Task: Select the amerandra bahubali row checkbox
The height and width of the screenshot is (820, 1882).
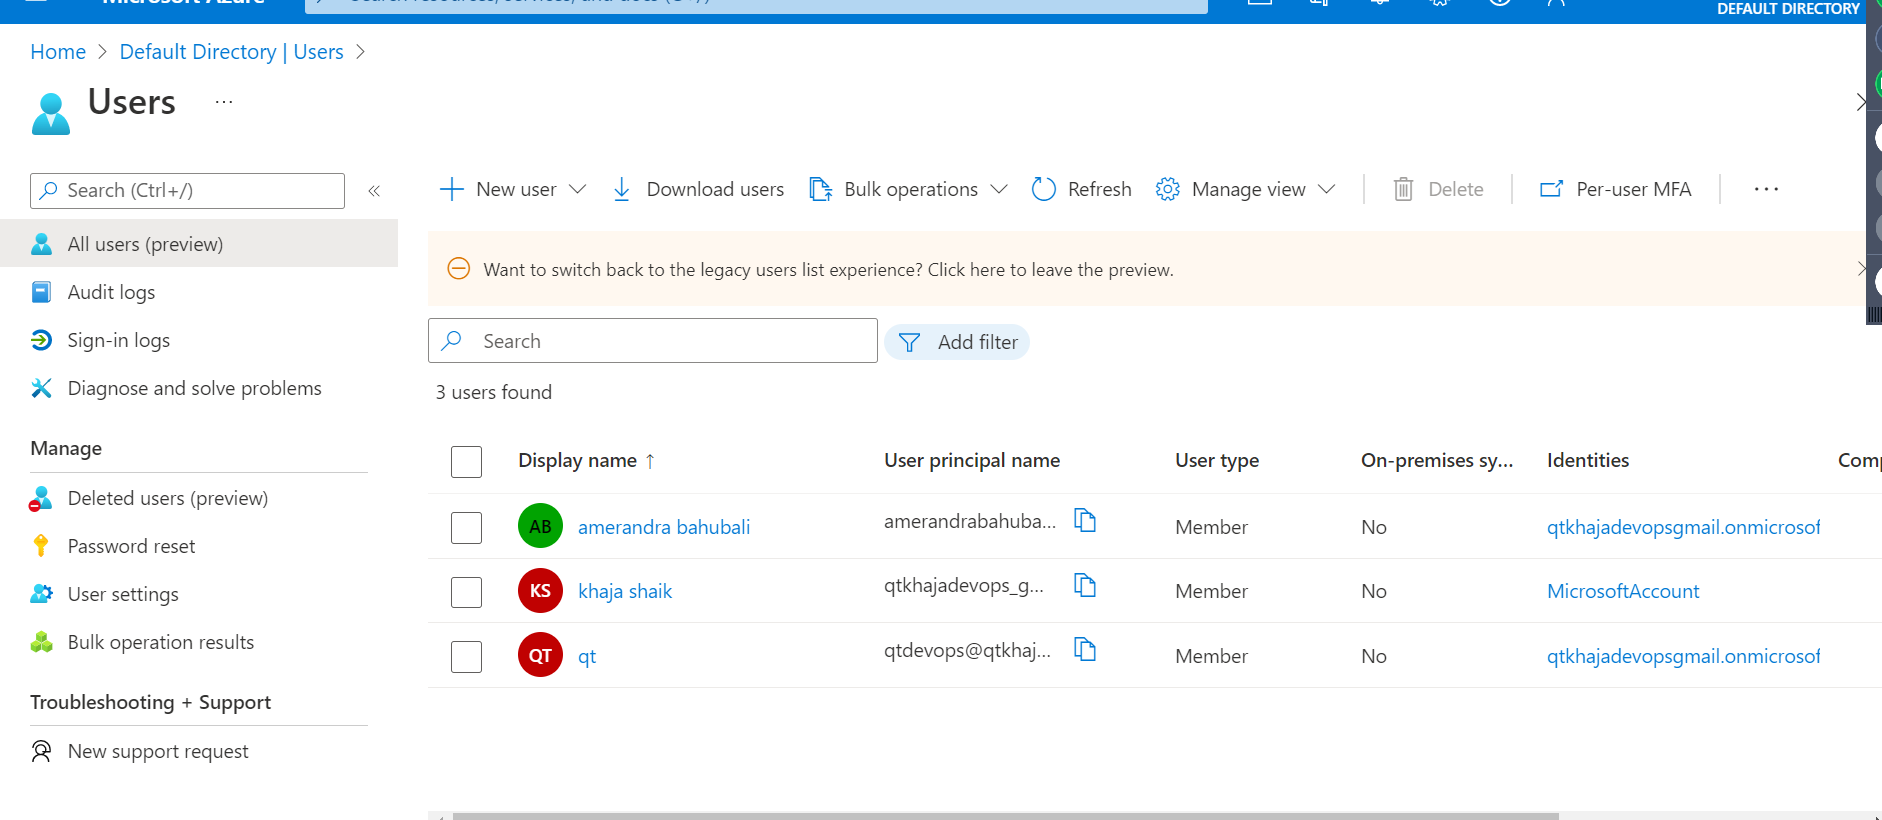Action: pyautogui.click(x=466, y=527)
